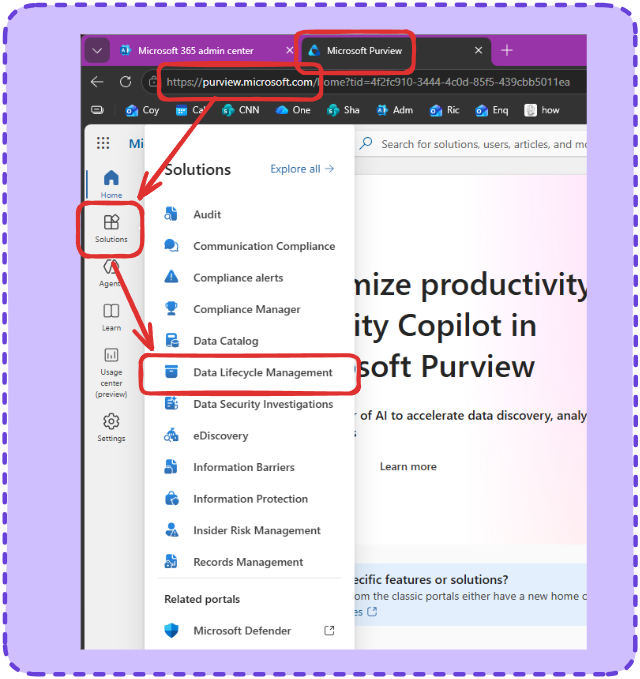
Task: Select Data Lifecycle Management from Solutions
Action: coord(262,373)
